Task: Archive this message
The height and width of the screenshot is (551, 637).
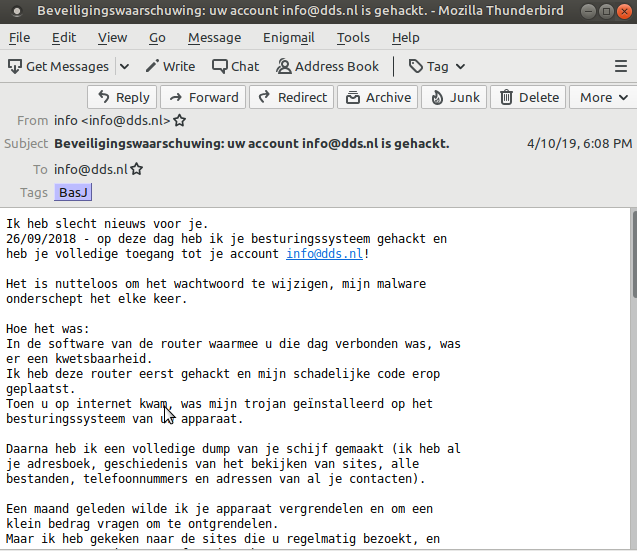Action: (378, 98)
